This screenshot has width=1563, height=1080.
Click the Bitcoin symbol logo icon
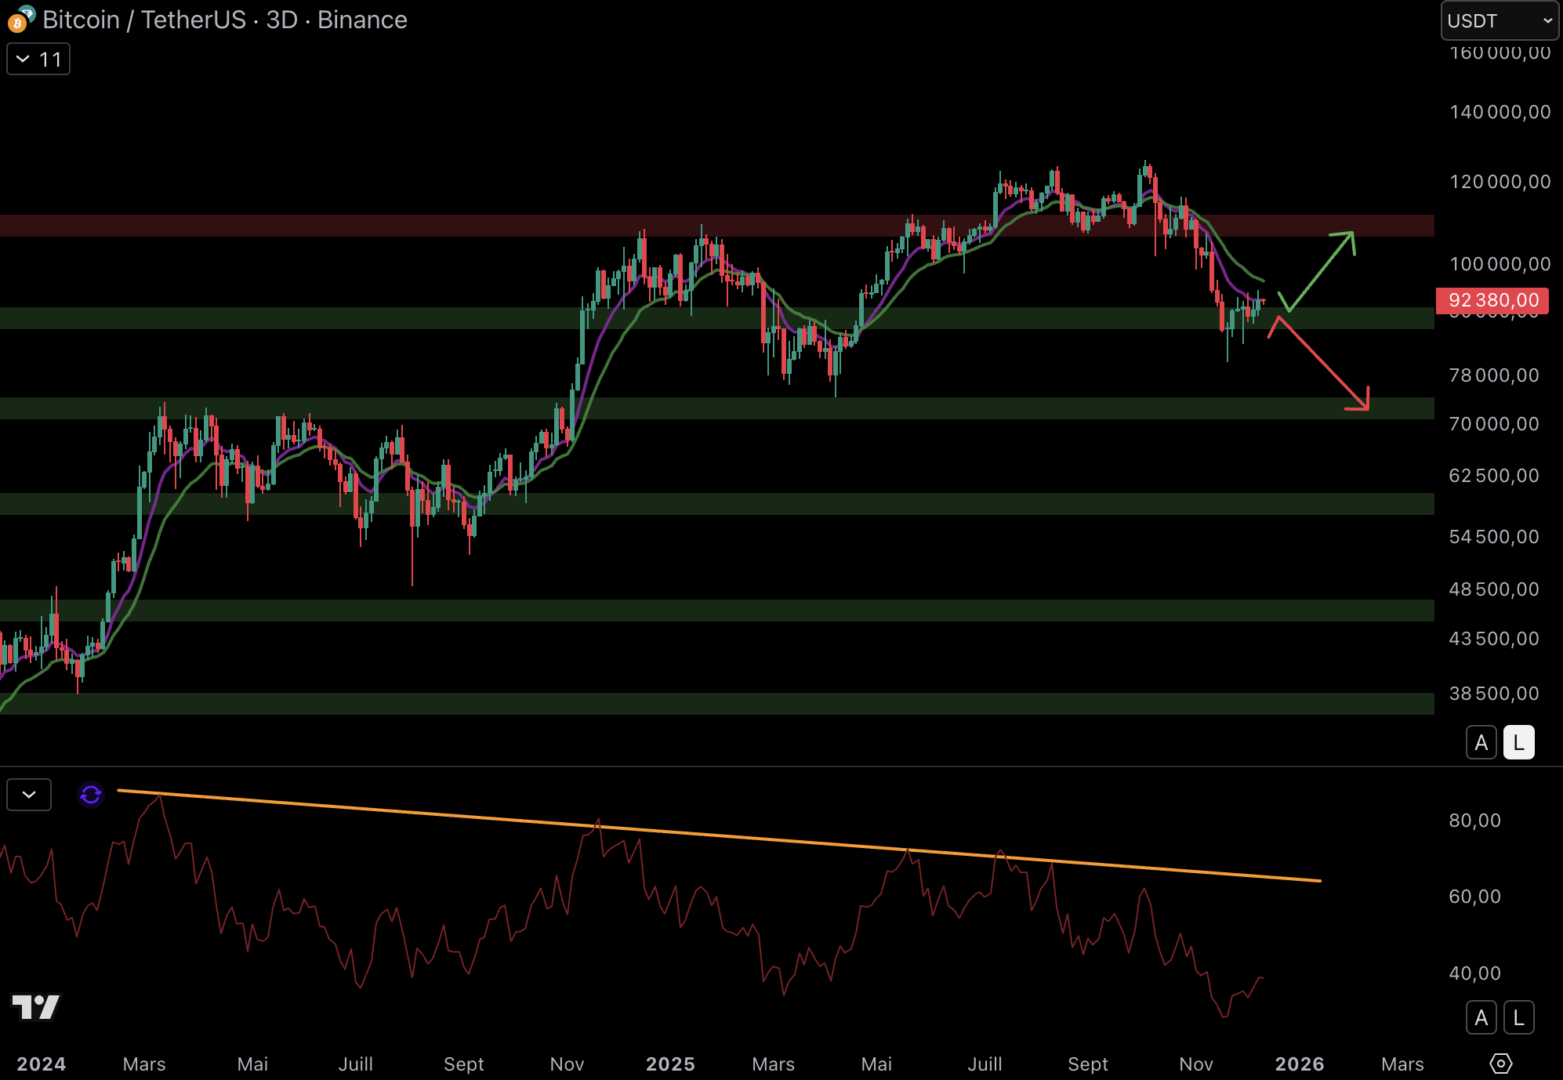coord(20,19)
